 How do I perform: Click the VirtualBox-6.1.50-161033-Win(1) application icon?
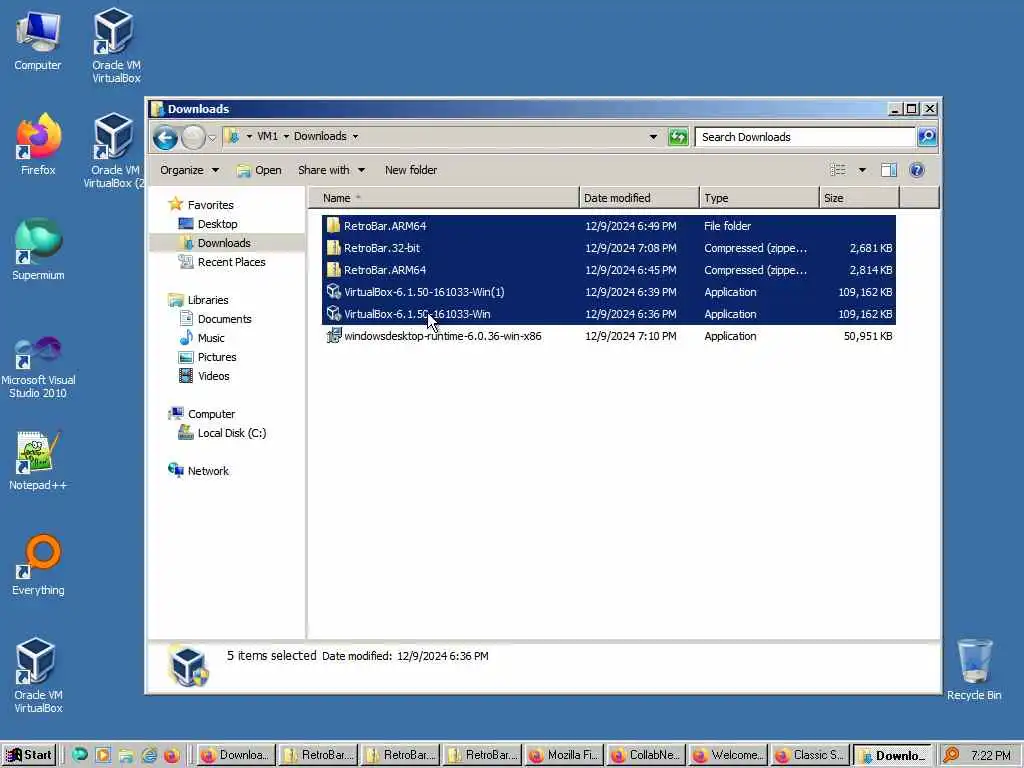[x=334, y=291]
